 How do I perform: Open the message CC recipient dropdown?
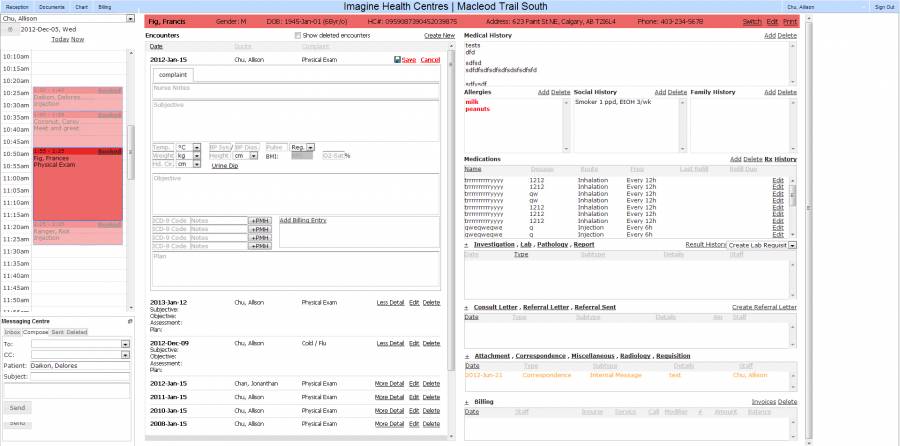tap(80, 355)
